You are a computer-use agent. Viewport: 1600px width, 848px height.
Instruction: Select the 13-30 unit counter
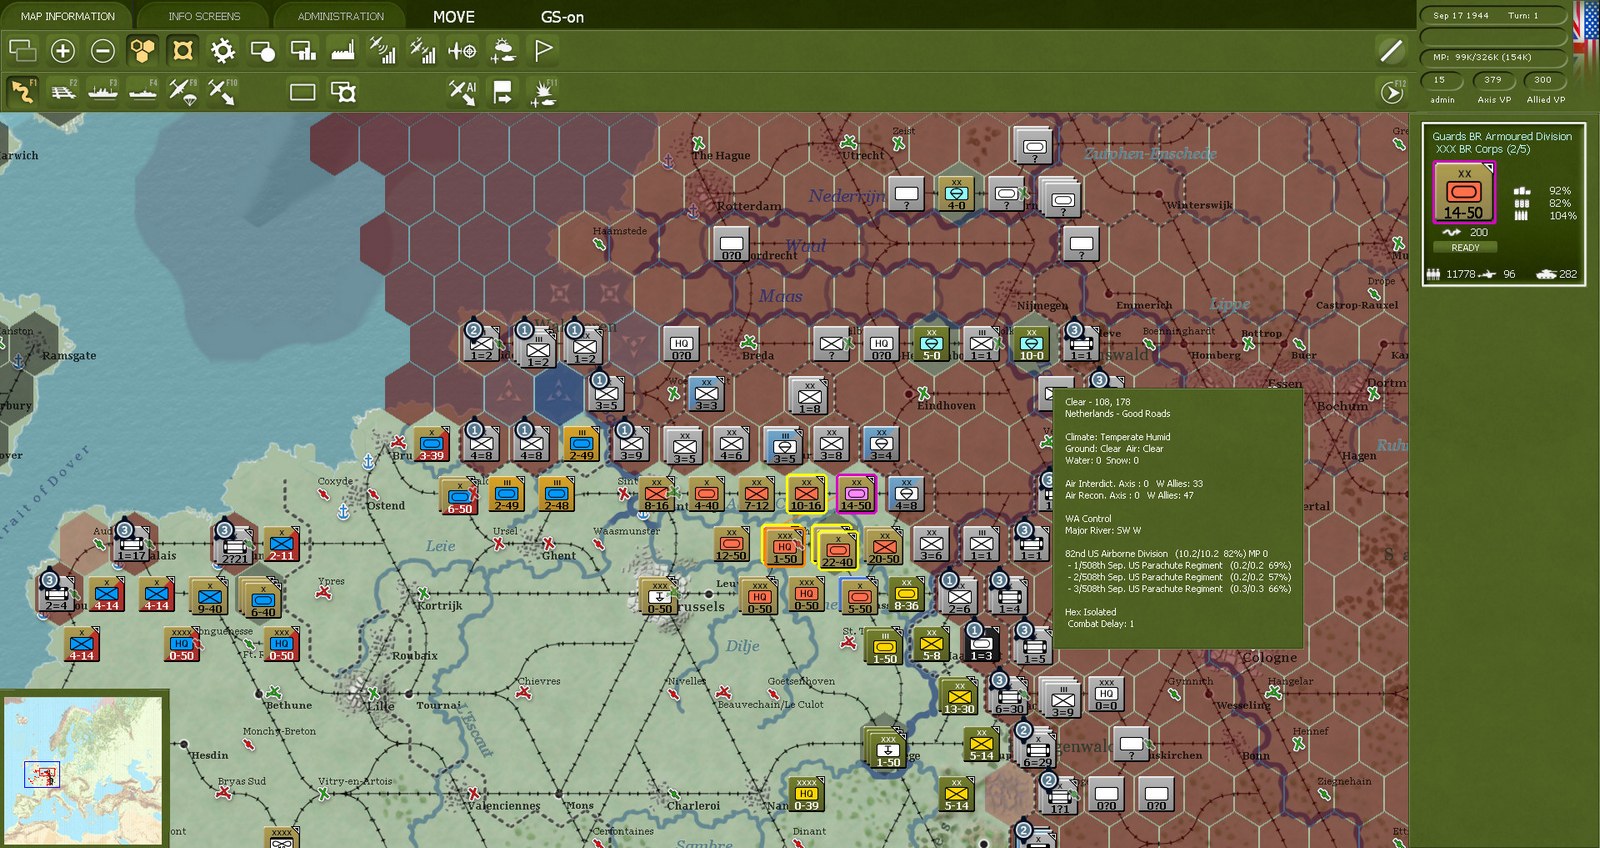[x=959, y=696]
